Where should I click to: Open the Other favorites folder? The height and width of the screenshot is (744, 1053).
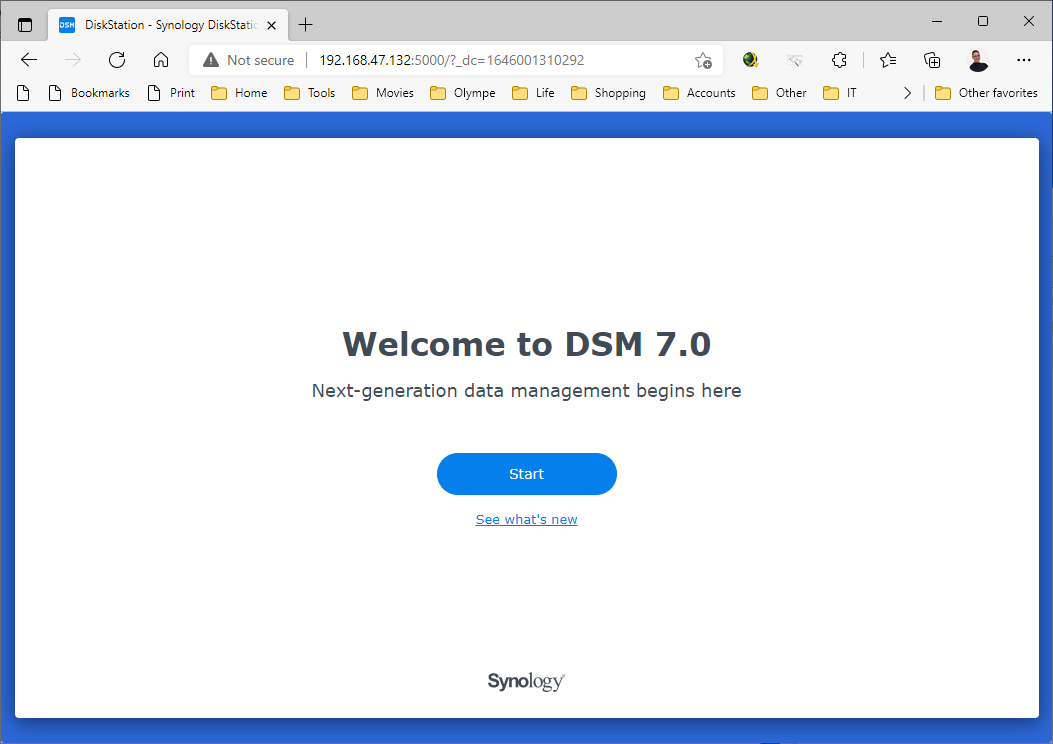[x=987, y=93]
